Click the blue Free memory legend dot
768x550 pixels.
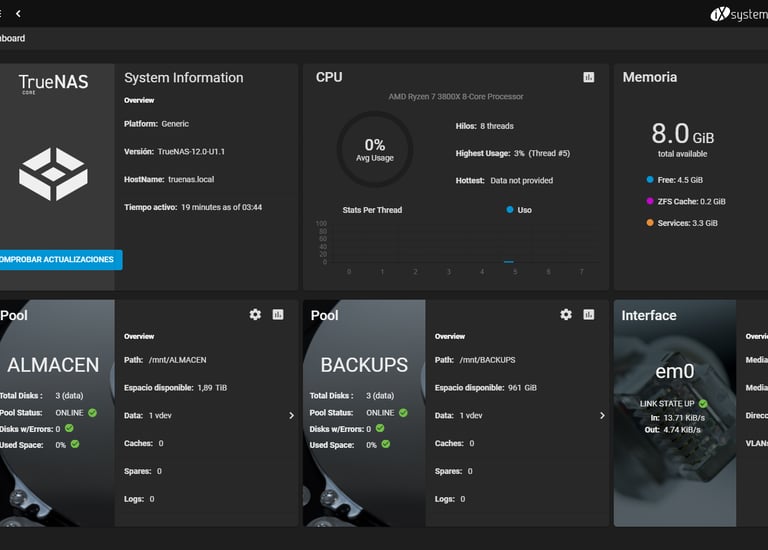tap(650, 180)
